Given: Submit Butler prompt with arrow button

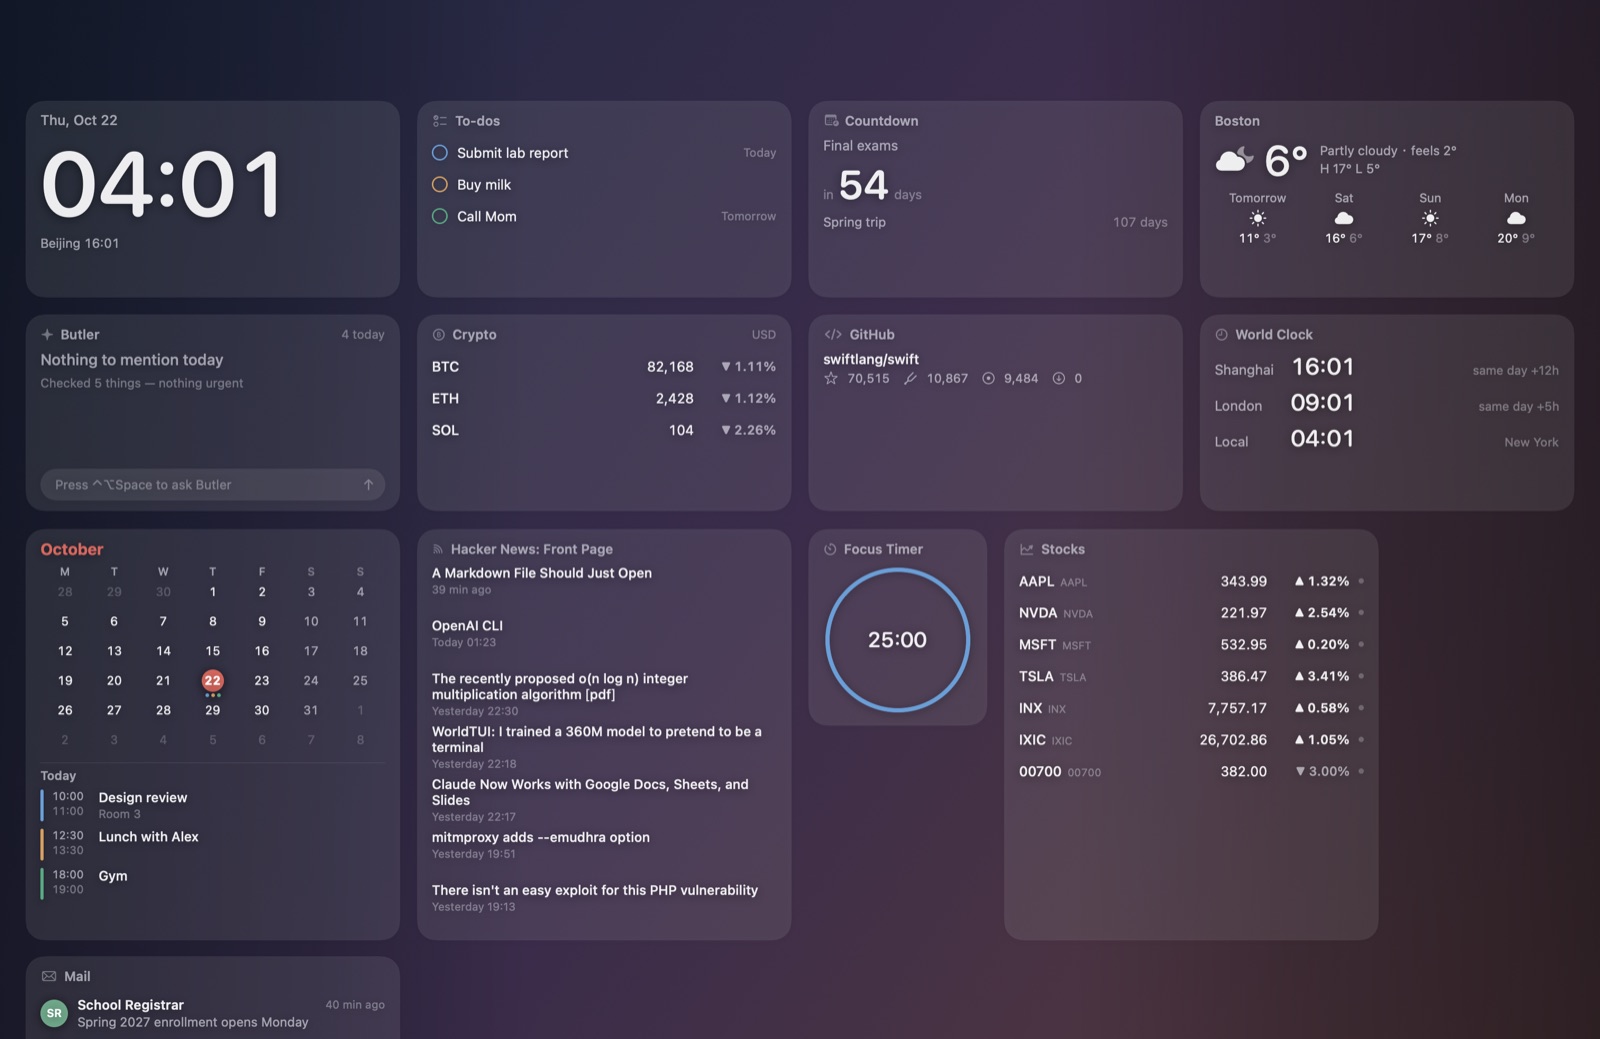Looking at the screenshot, I should coord(368,485).
